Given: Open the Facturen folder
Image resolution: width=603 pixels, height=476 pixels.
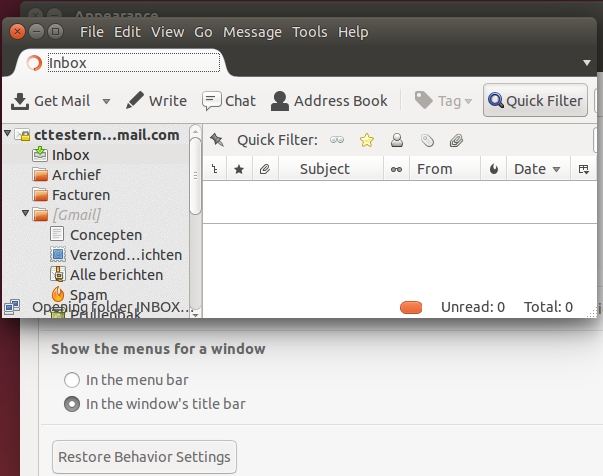Looking at the screenshot, I should [81, 195].
